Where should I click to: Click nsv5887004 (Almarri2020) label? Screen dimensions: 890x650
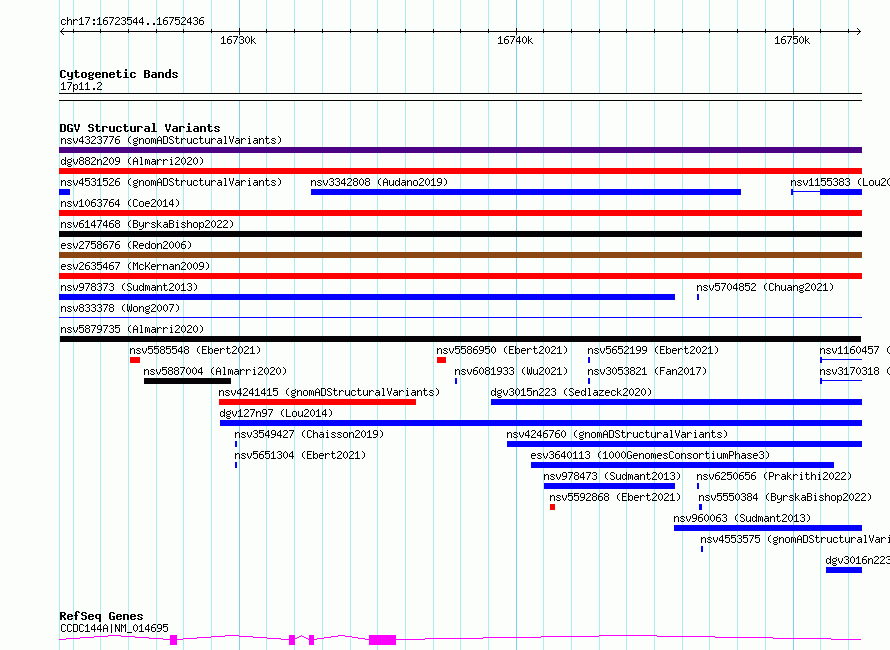tap(215, 371)
